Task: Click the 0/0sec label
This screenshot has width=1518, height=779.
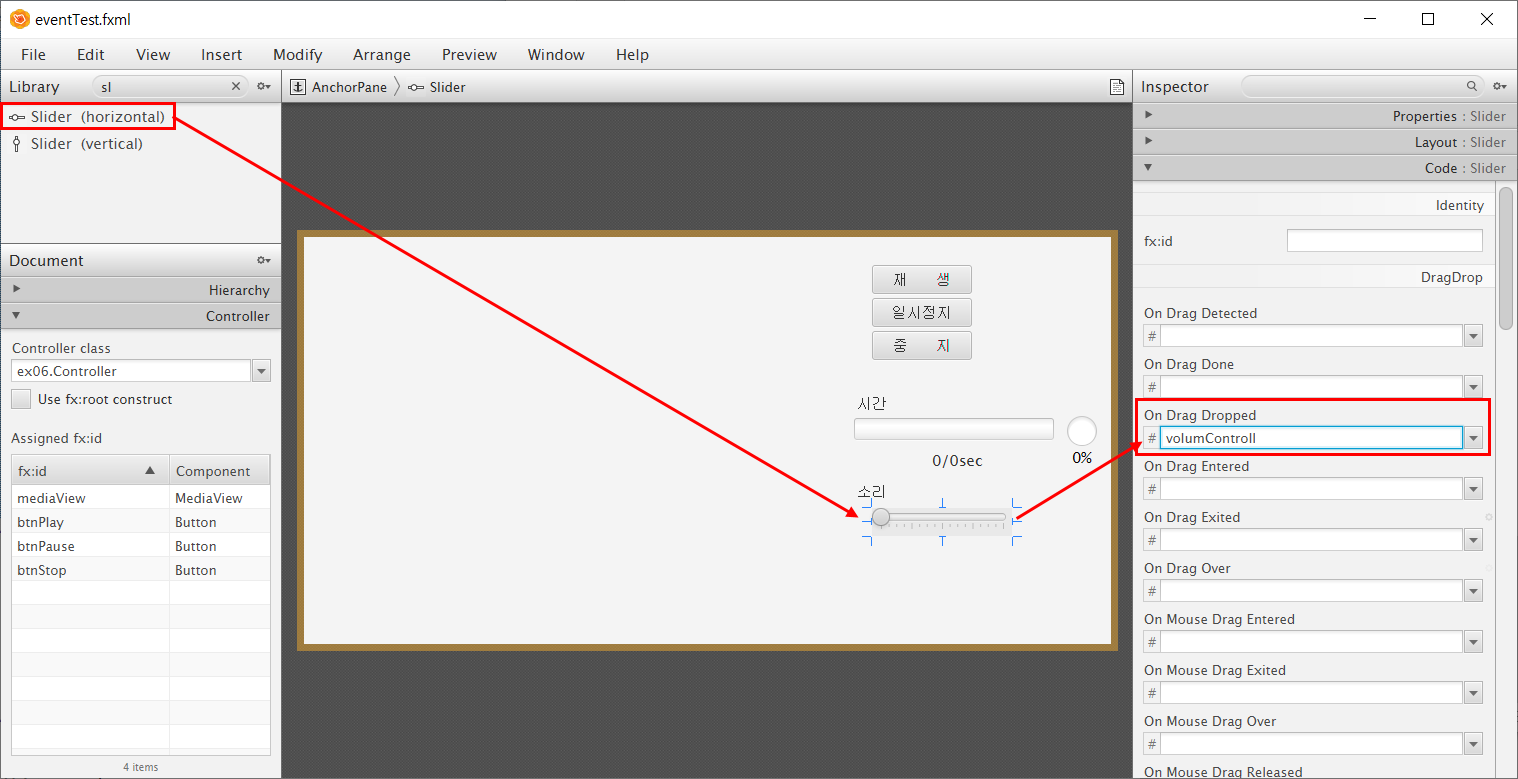Action: (957, 461)
